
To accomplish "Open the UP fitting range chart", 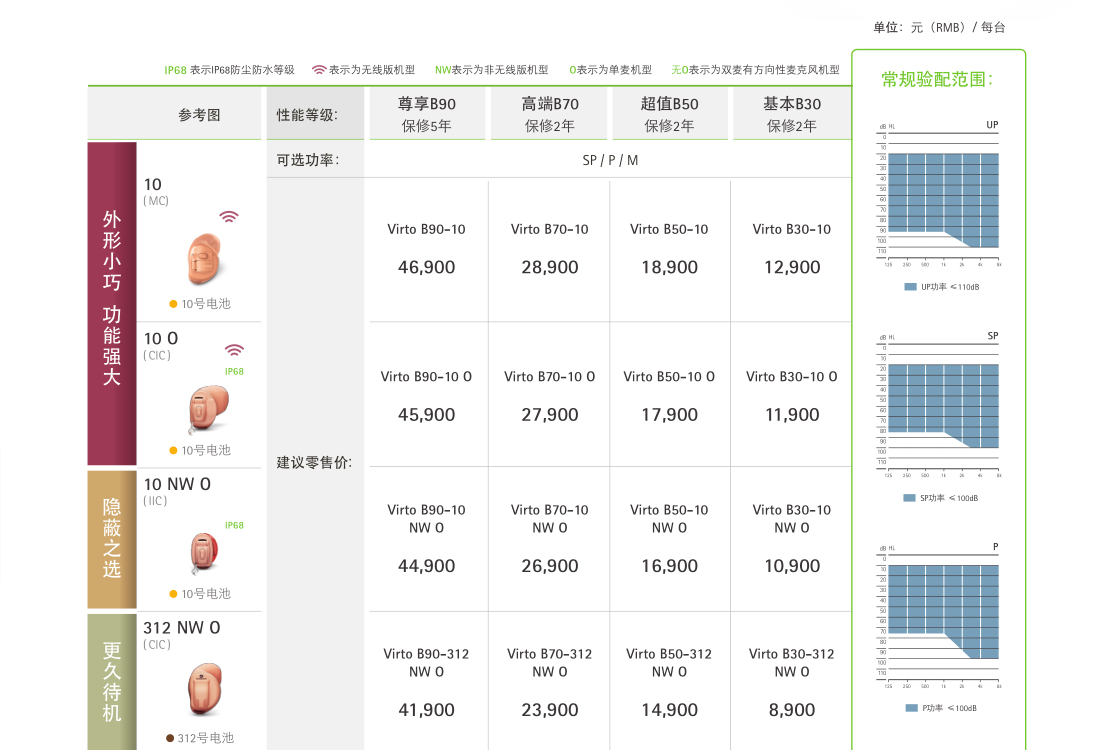I will (938, 194).
